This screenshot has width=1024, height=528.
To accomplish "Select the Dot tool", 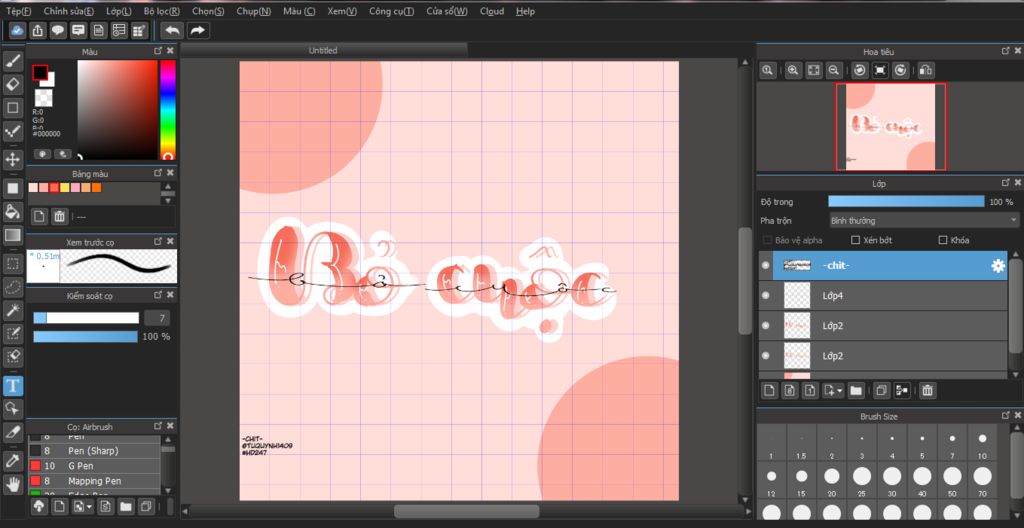I will coord(13,131).
